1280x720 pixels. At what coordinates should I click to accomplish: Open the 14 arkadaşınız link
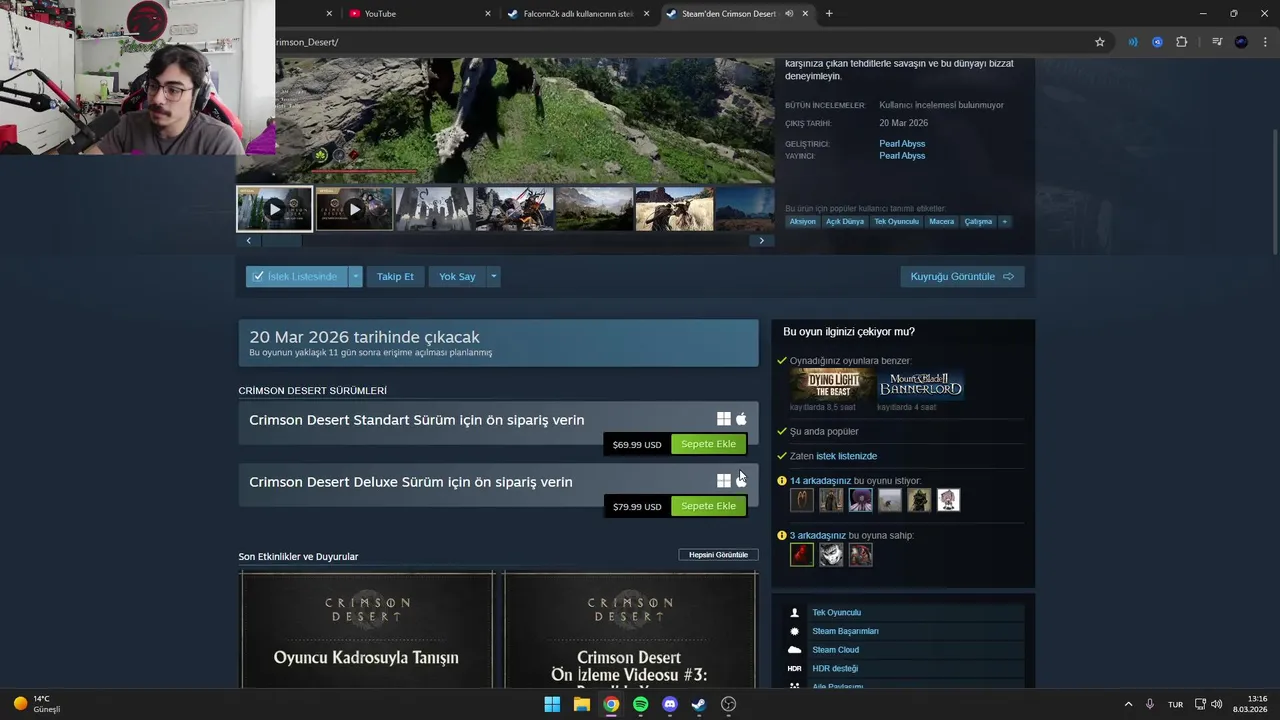point(820,481)
